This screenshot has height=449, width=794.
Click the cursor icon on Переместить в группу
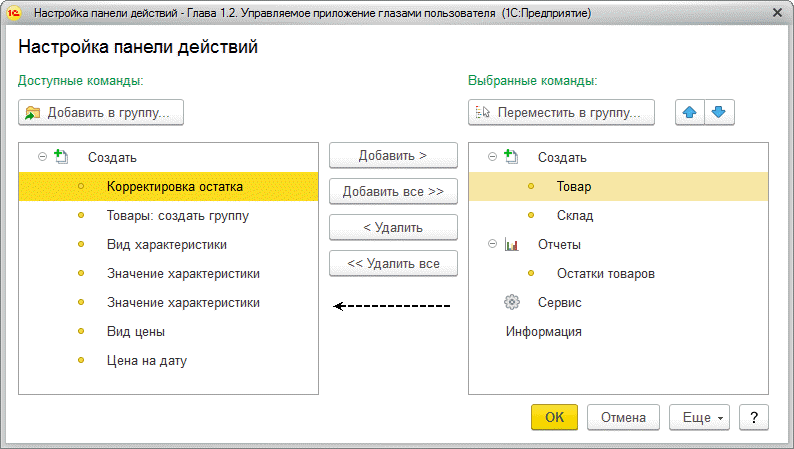pyautogui.click(x=483, y=112)
